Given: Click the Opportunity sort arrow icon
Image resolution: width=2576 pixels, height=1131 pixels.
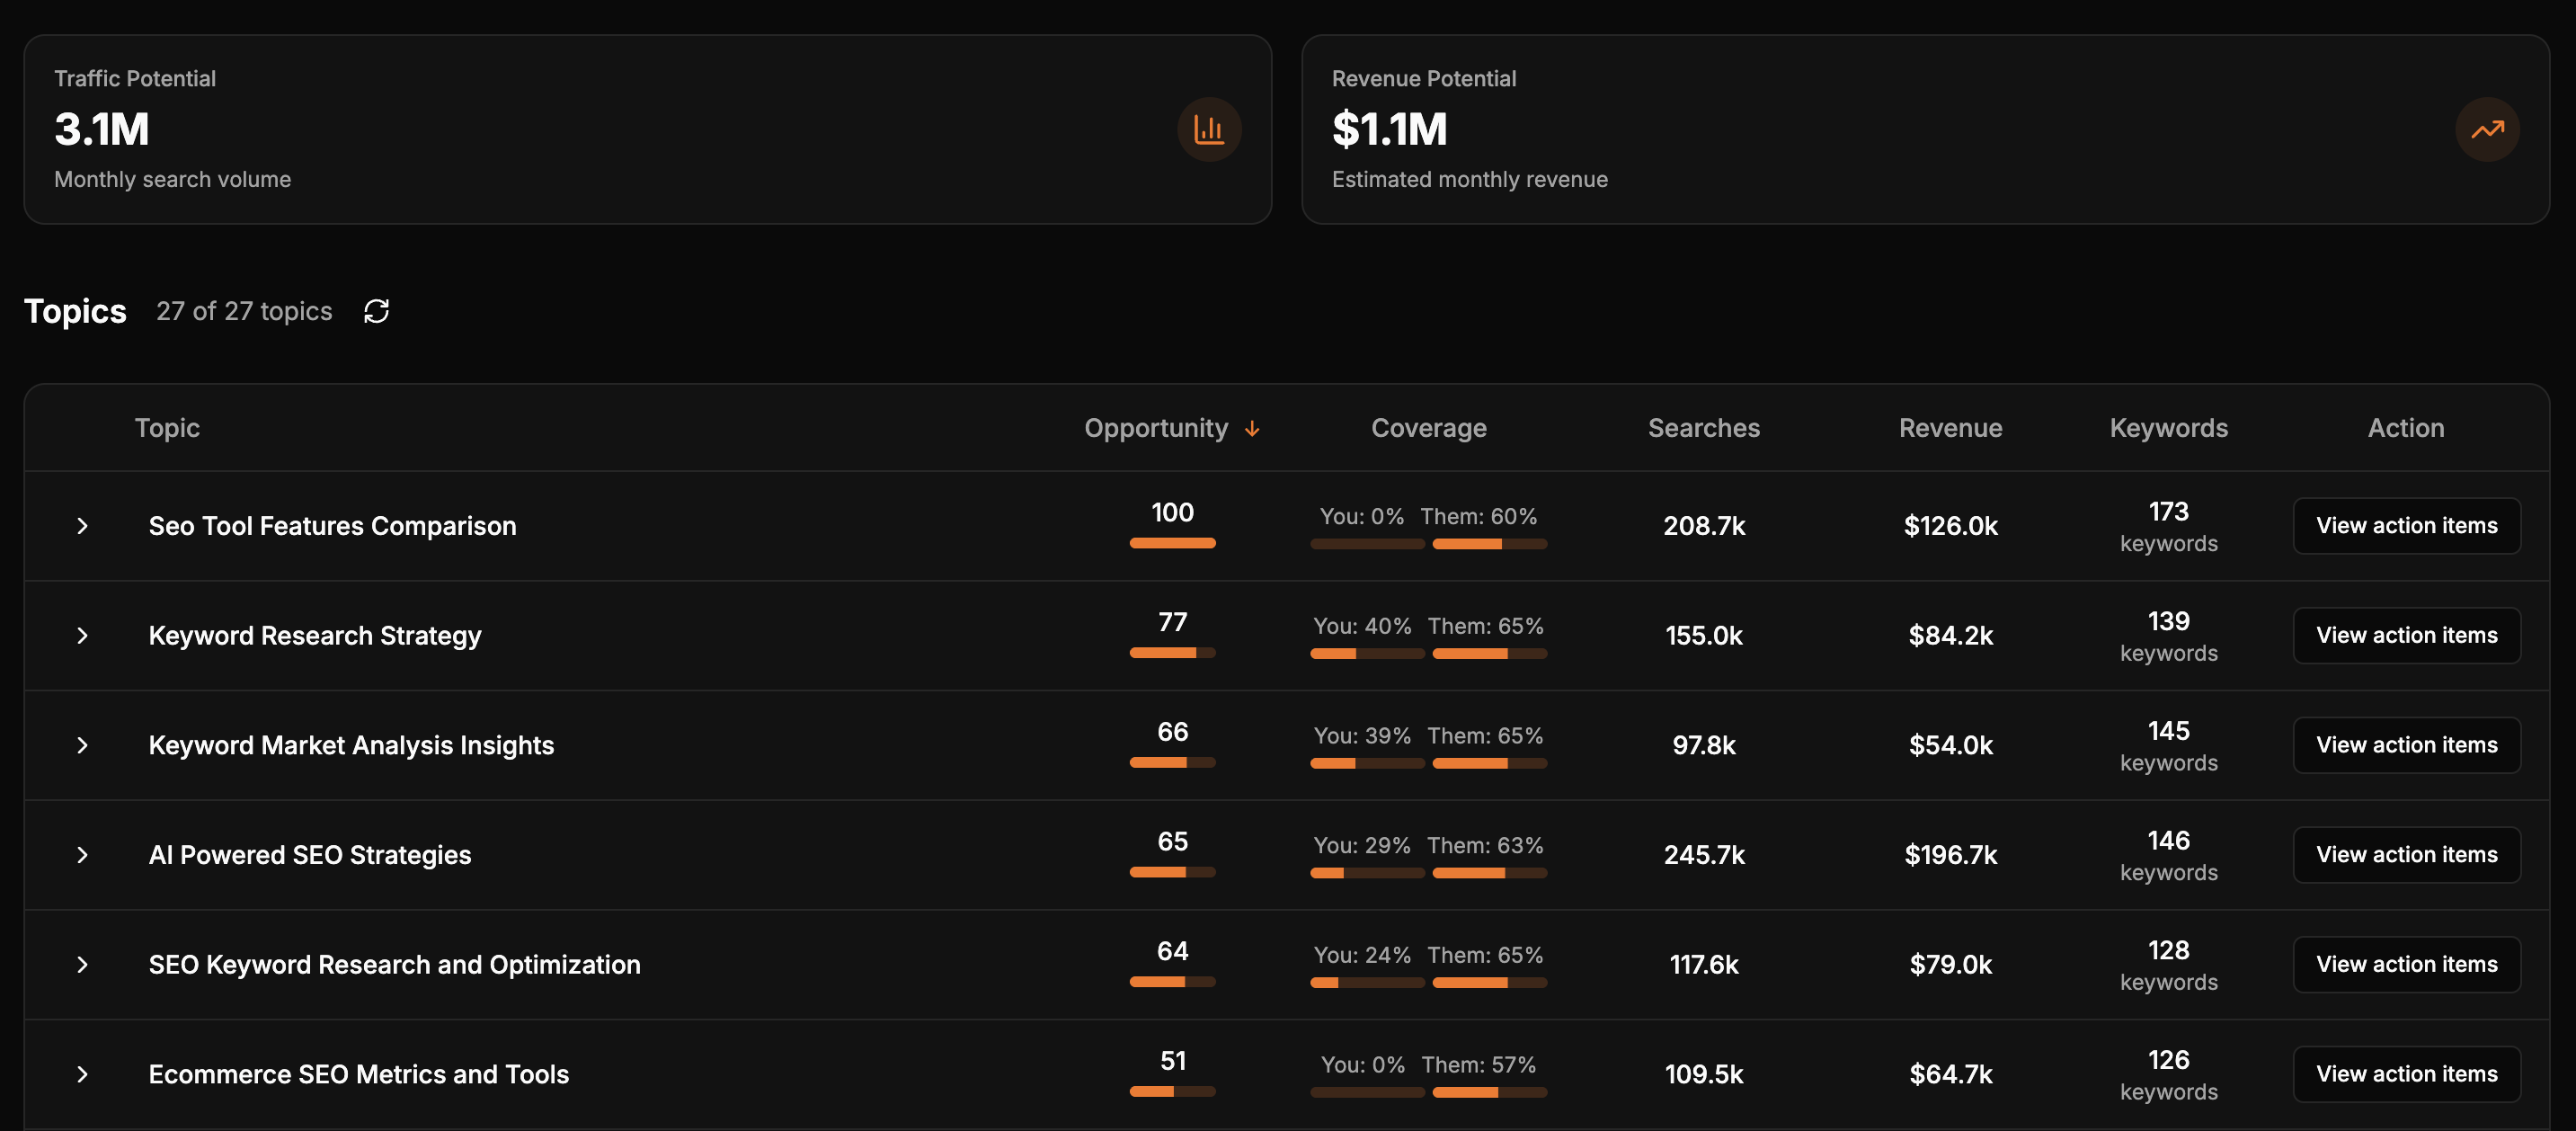Looking at the screenshot, I should [x=1252, y=429].
